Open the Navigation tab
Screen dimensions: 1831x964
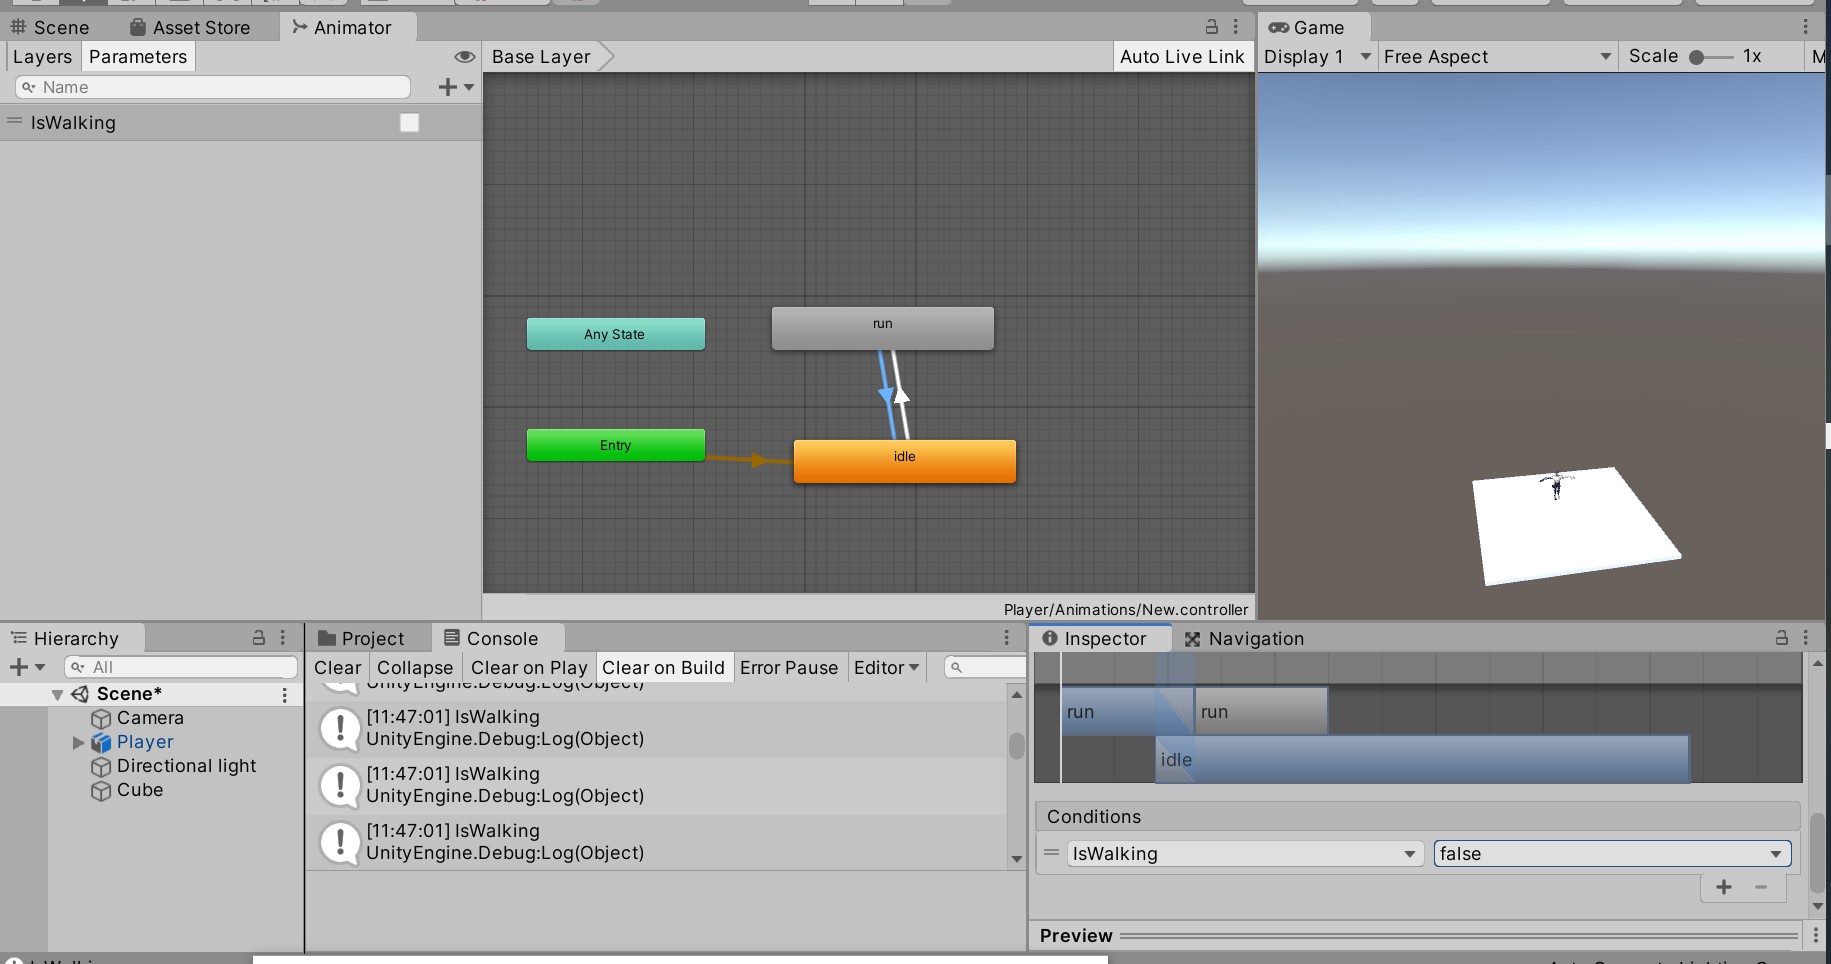click(1244, 638)
